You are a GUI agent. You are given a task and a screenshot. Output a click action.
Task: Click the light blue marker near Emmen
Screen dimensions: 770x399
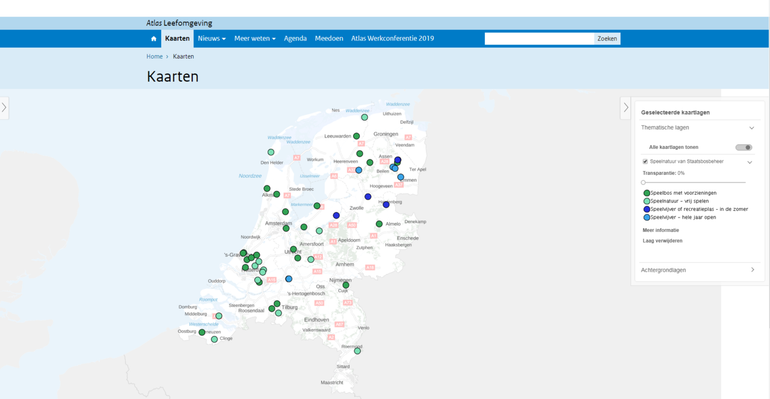(401, 177)
